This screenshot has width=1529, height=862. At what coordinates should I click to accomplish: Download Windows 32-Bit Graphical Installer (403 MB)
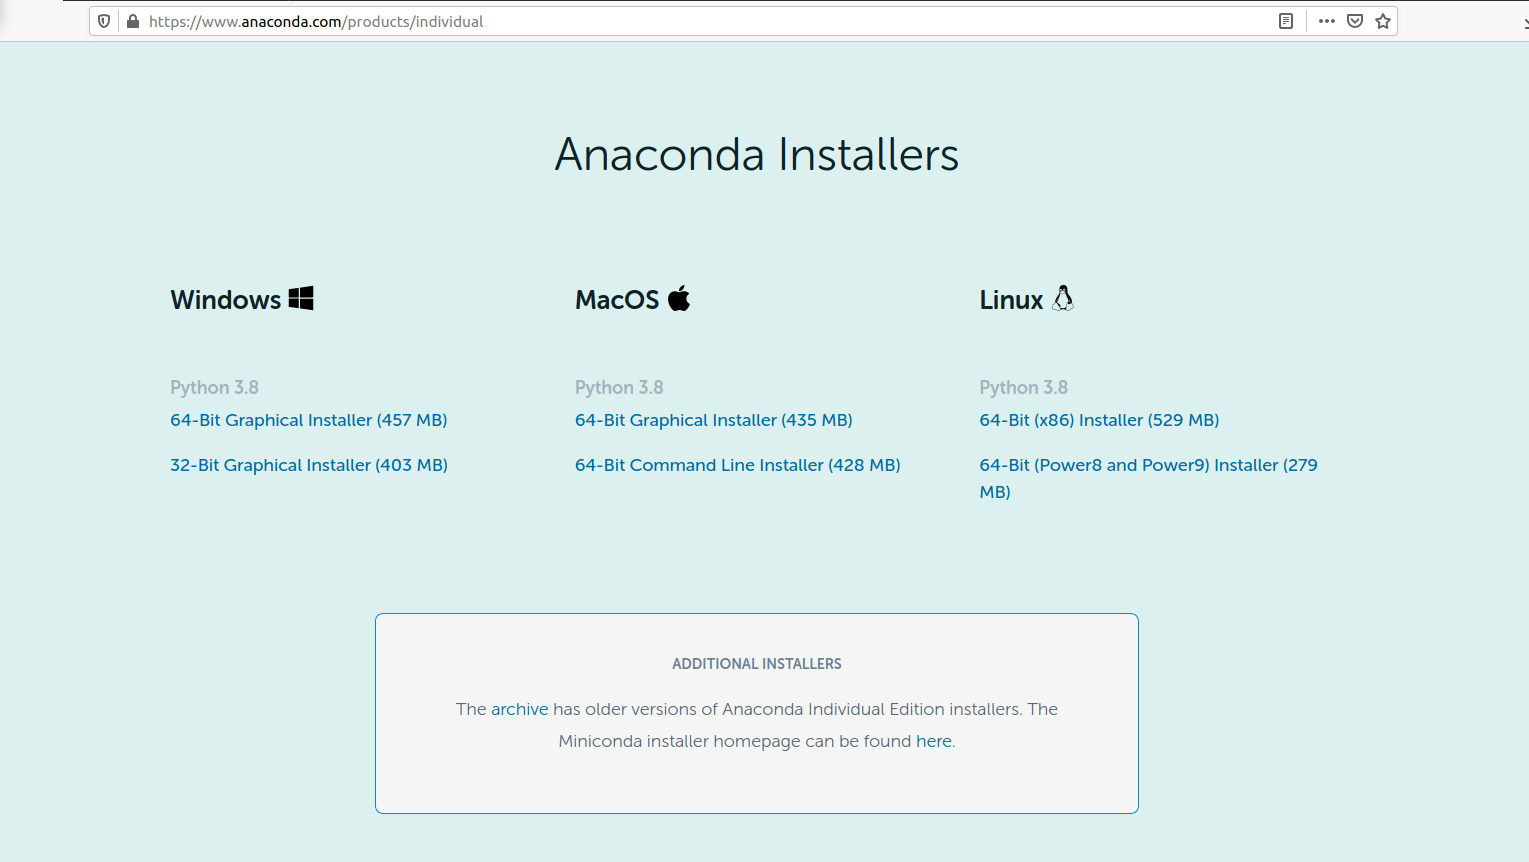pos(309,465)
